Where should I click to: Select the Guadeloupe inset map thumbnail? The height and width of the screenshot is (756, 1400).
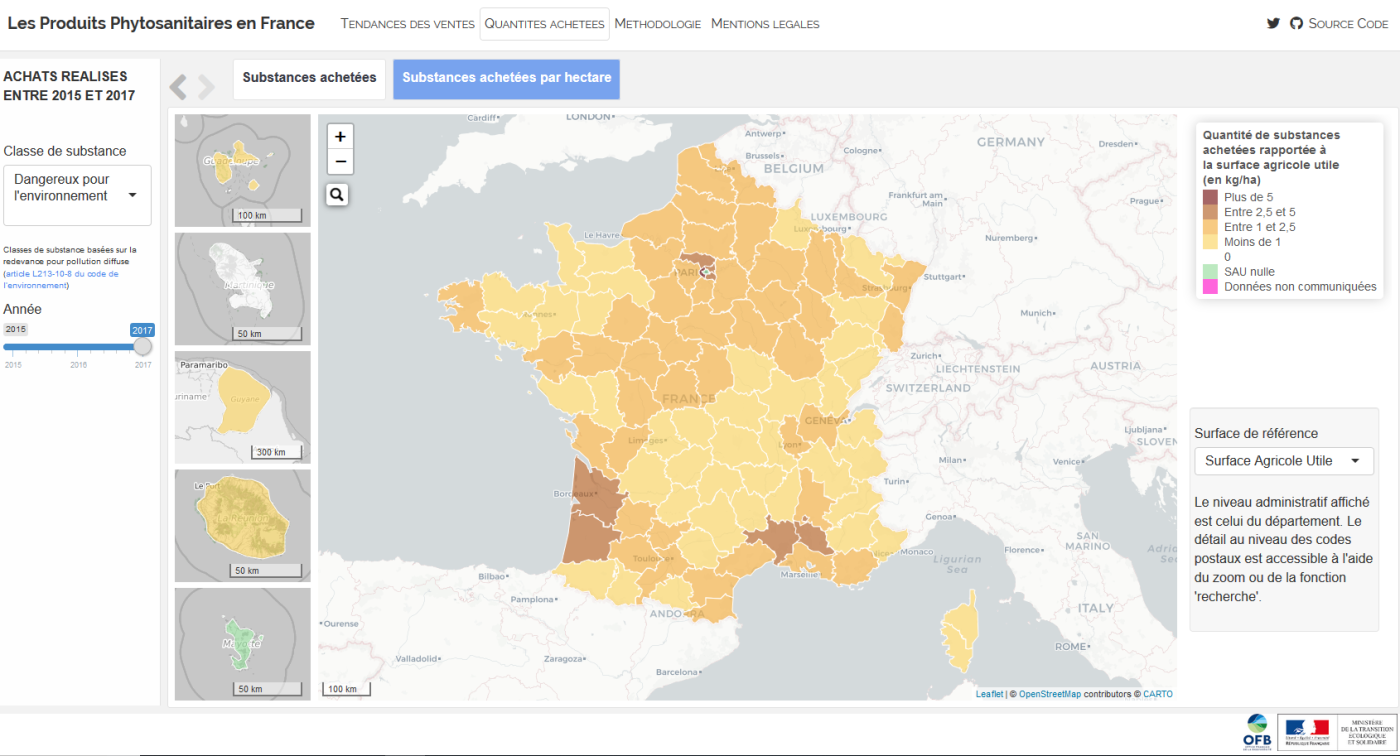[242, 170]
